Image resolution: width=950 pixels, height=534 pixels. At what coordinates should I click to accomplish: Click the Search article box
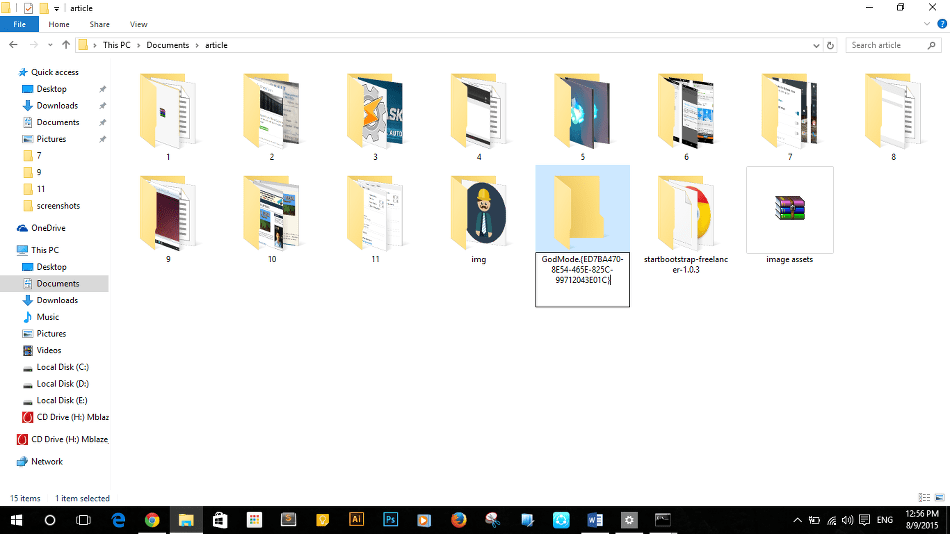[890, 45]
